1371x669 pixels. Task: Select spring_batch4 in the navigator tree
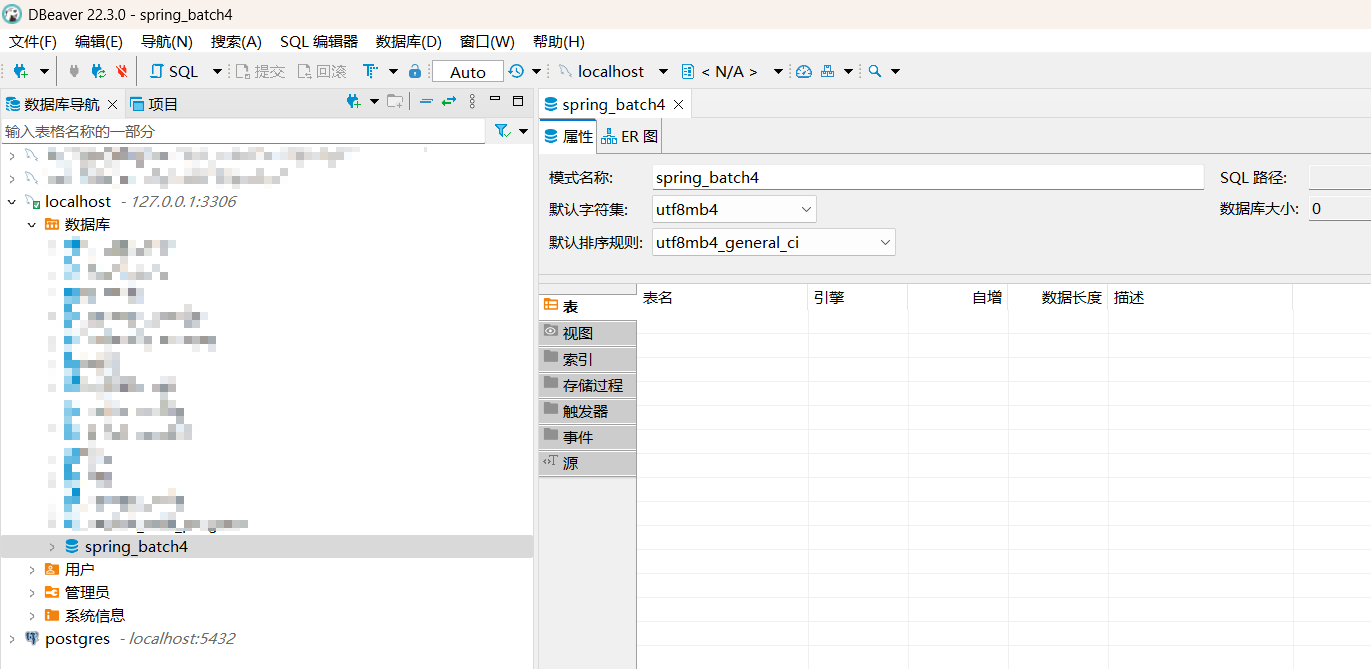tap(136, 547)
